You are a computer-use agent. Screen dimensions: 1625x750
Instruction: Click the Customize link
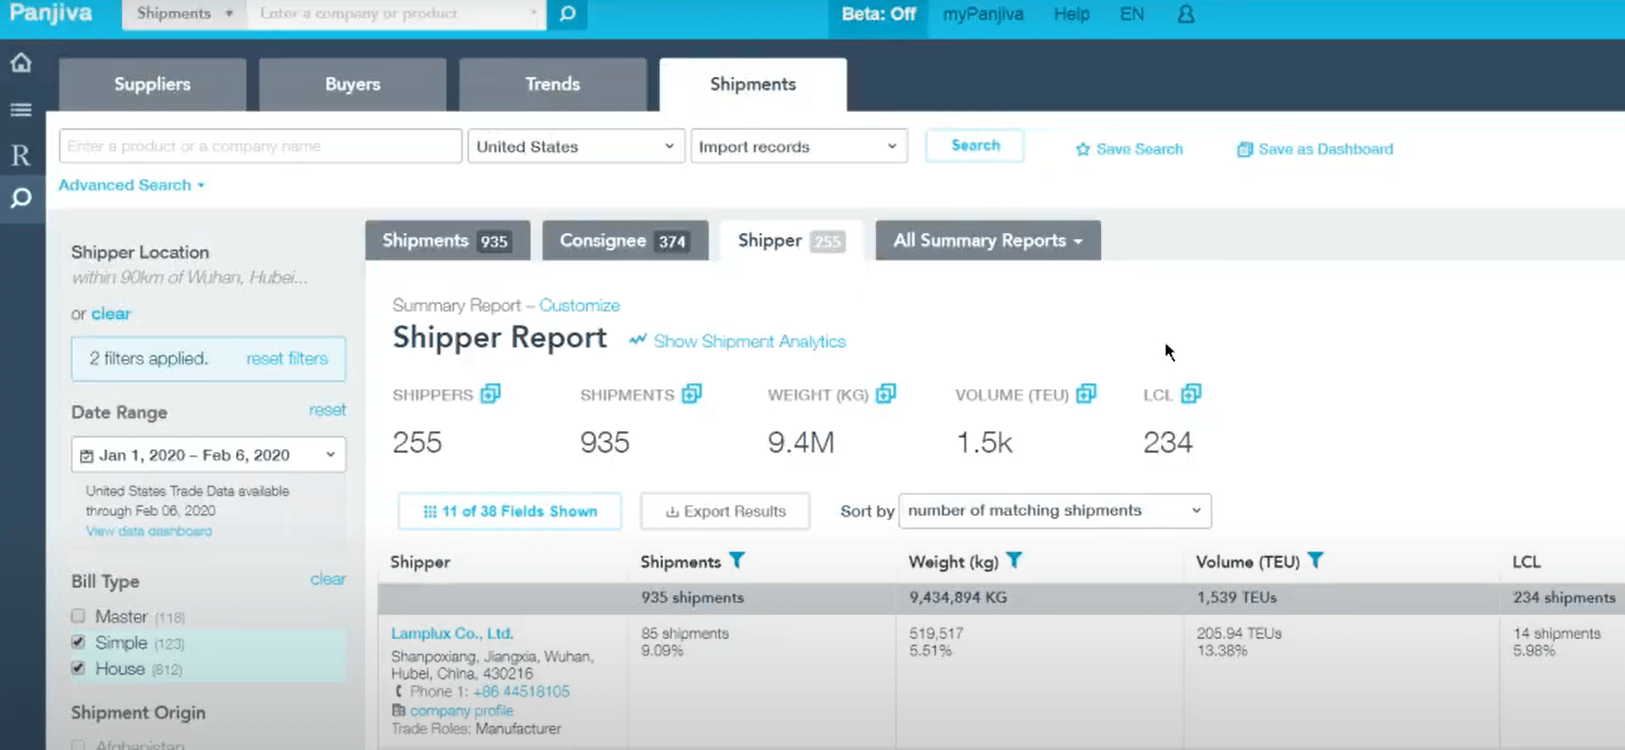(x=579, y=305)
